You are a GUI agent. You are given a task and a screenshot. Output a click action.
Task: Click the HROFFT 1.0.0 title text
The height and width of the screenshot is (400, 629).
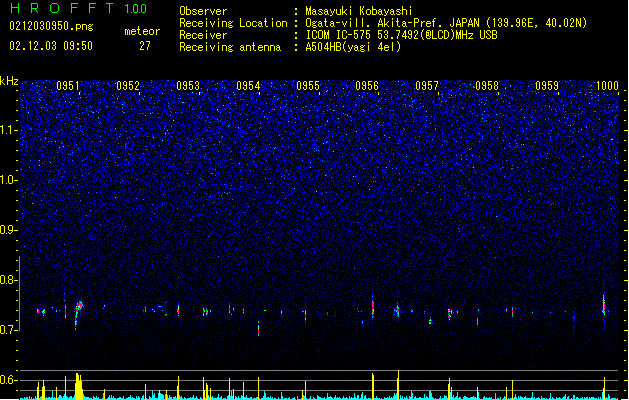pyautogui.click(x=78, y=8)
